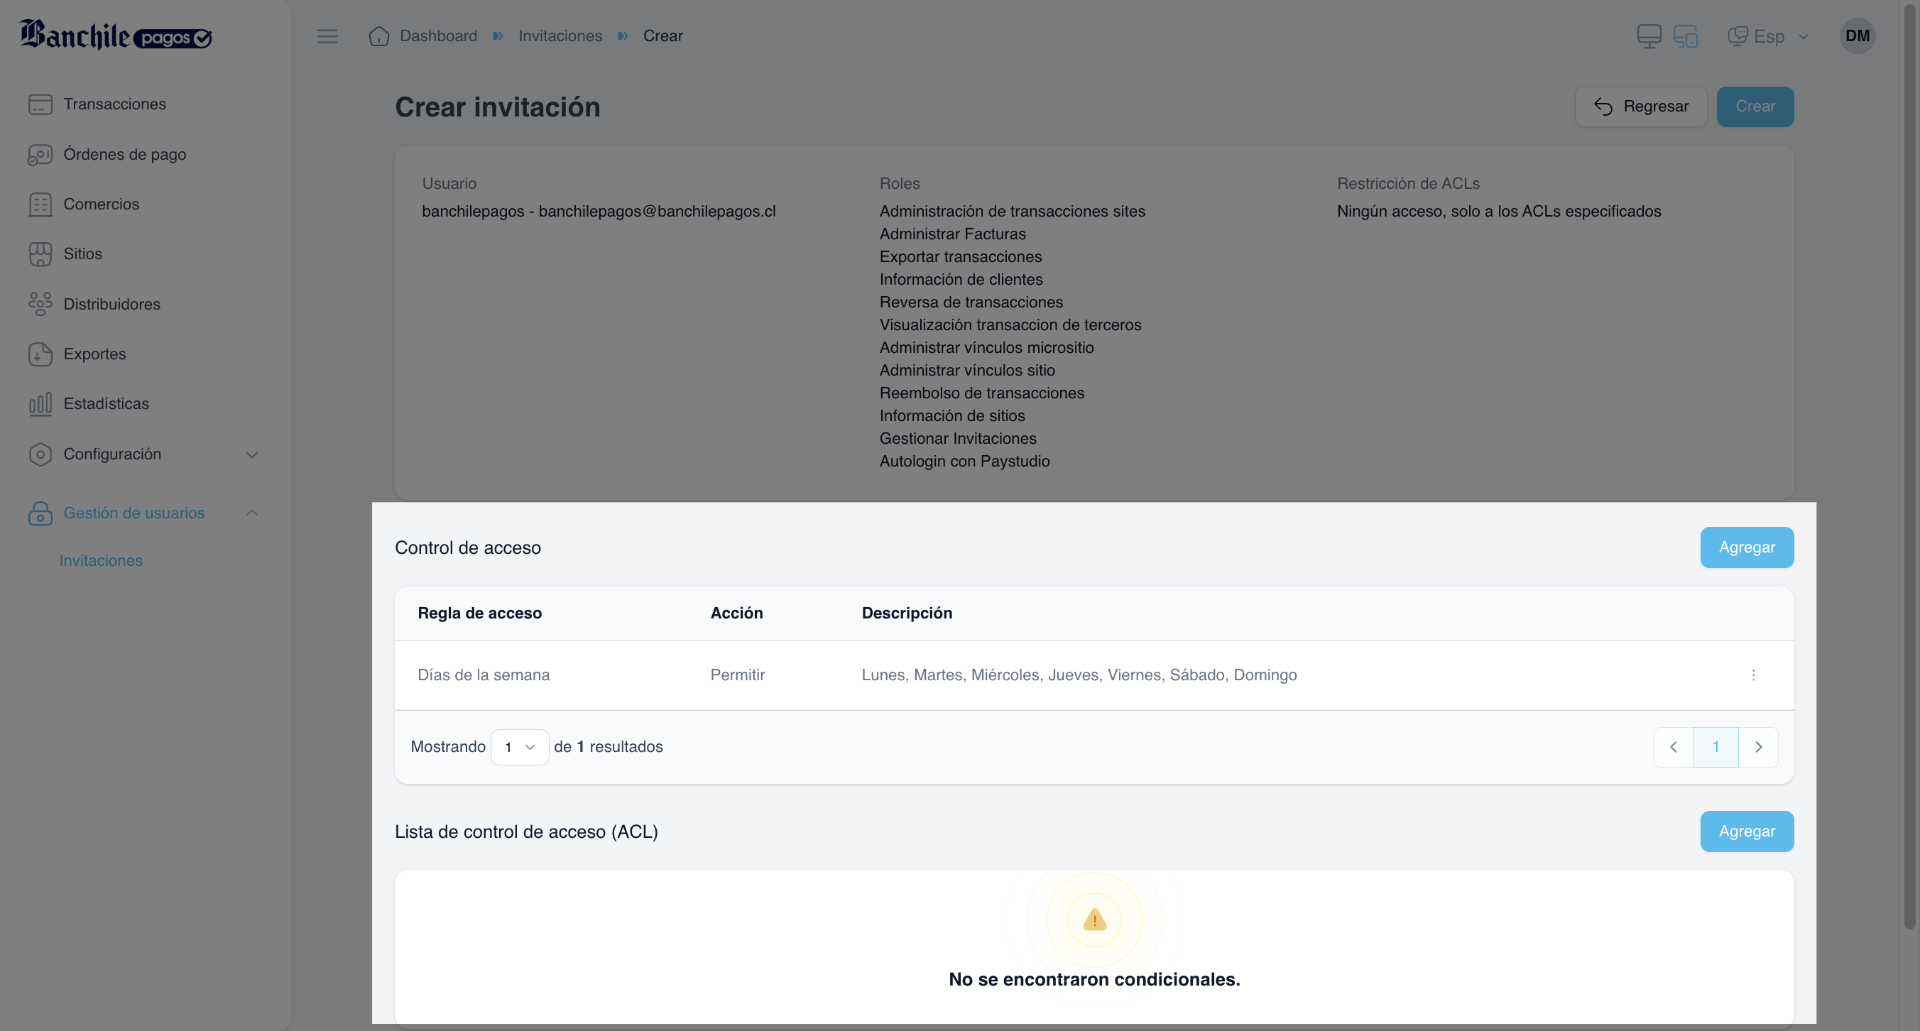Collapse the Gestión de usuarios chevron
The width and height of the screenshot is (1920, 1031).
click(x=252, y=513)
